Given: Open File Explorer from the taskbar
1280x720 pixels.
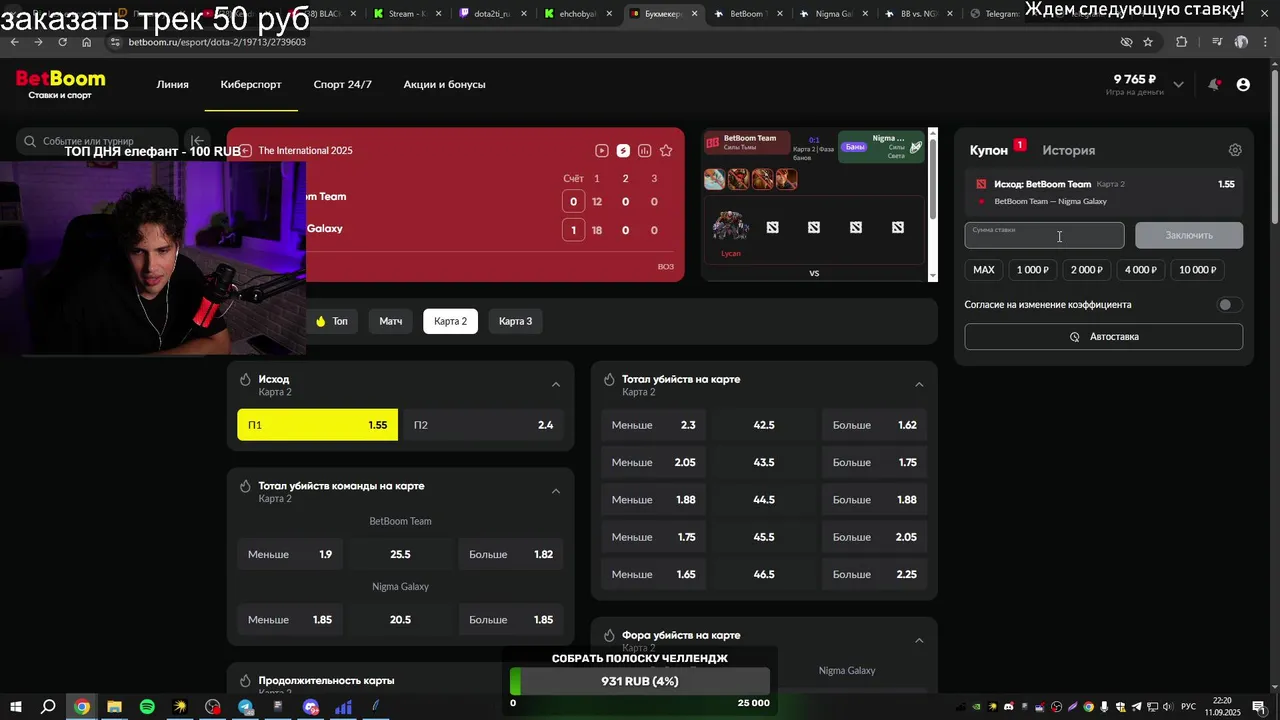Looking at the screenshot, I should [x=114, y=707].
